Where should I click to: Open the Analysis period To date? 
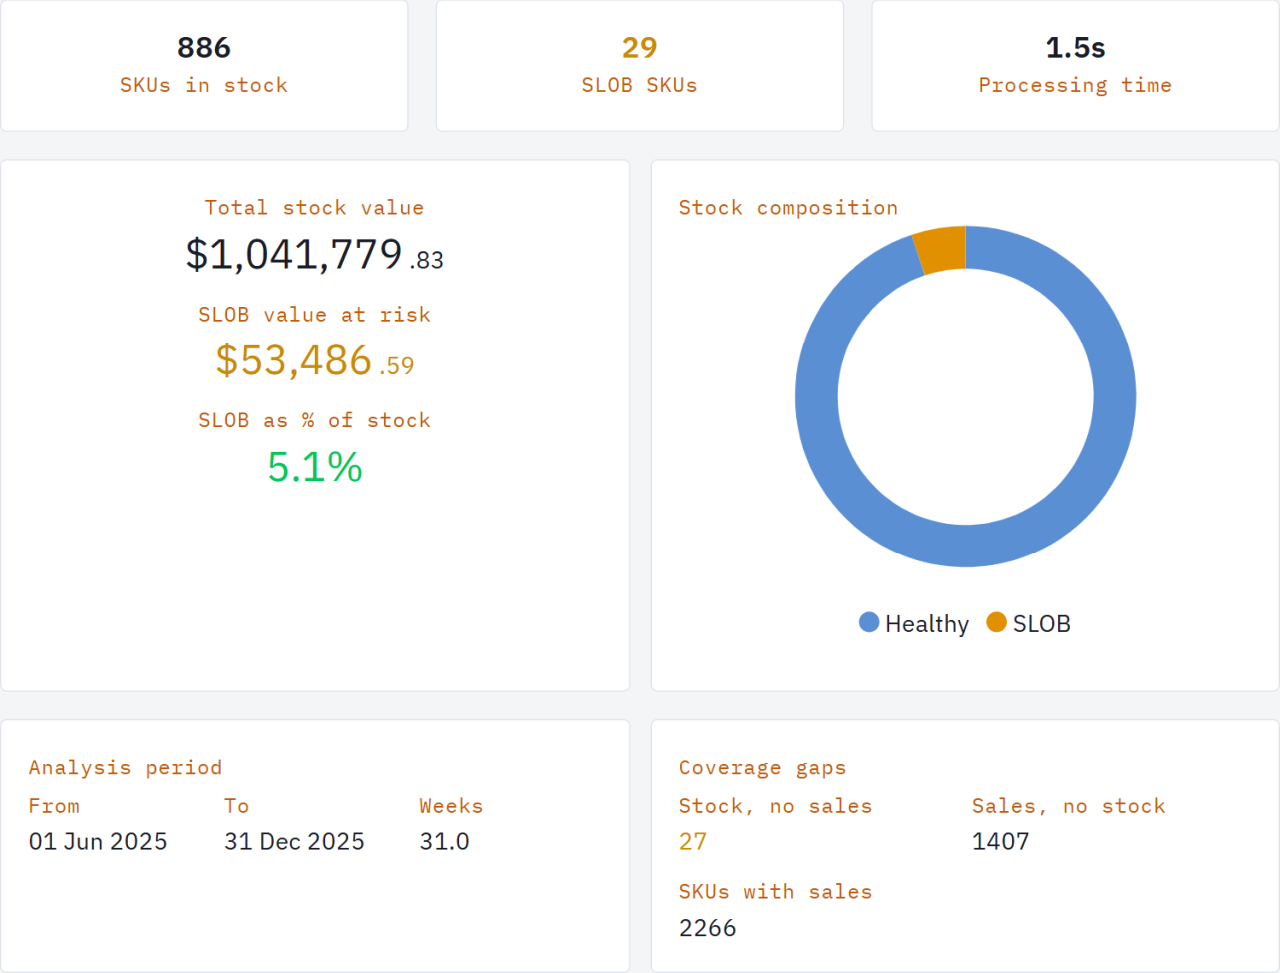(294, 841)
